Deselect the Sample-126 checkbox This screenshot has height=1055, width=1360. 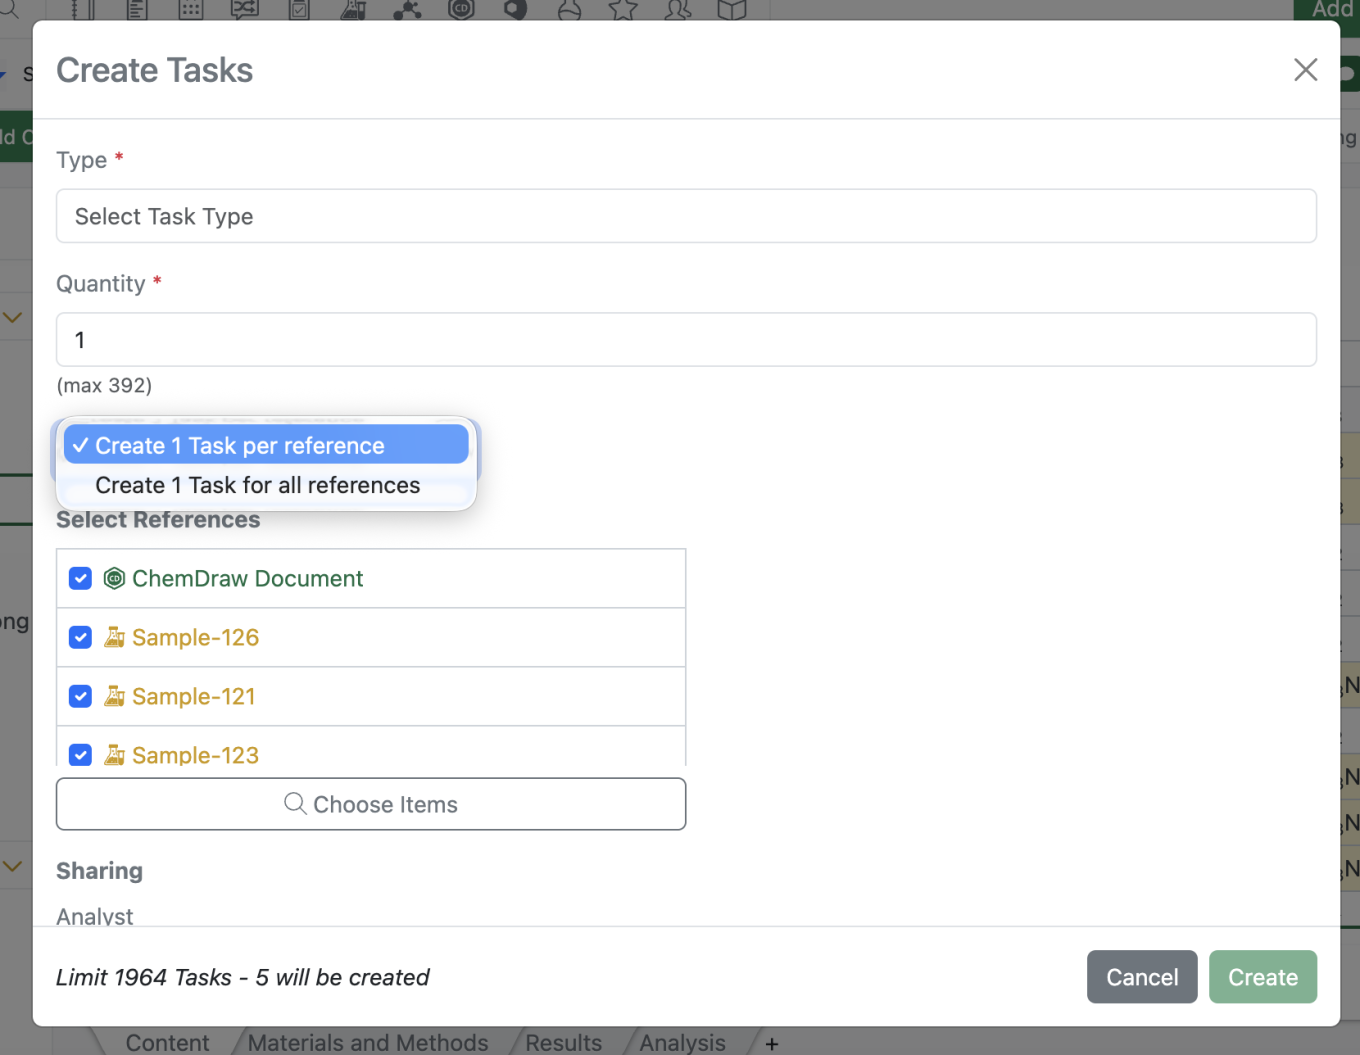click(x=81, y=637)
